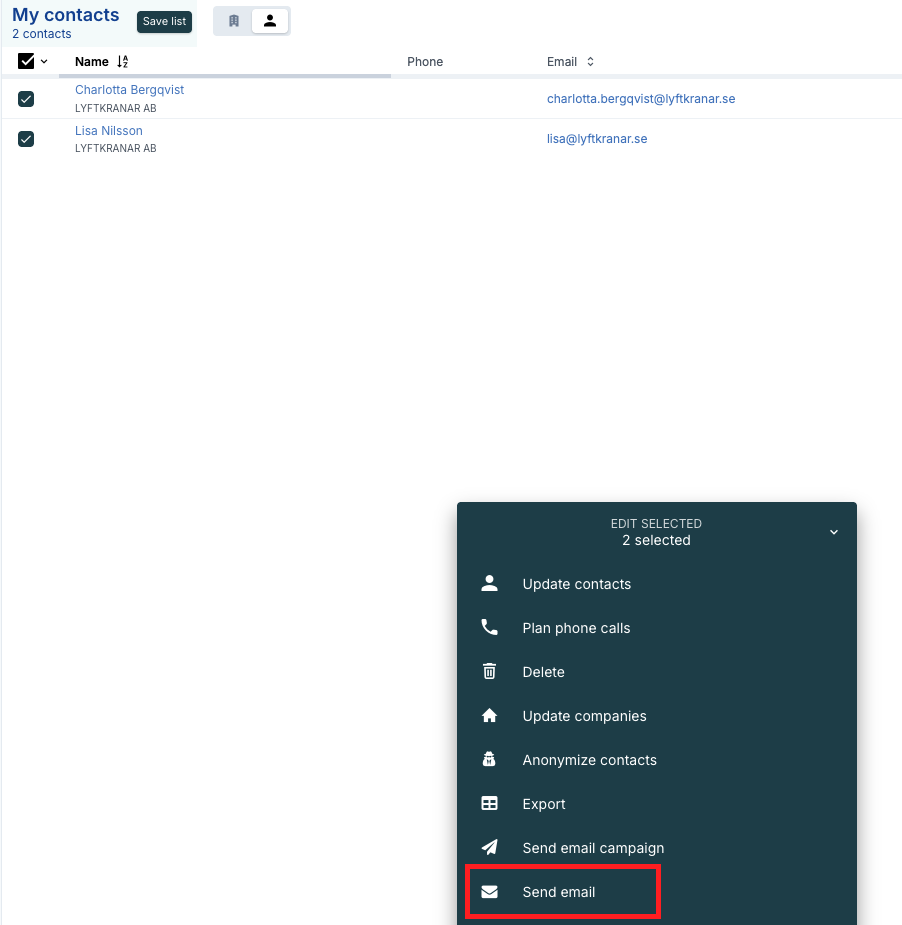Click the Save list button
The width and height of the screenshot is (902, 925).
pos(164,22)
